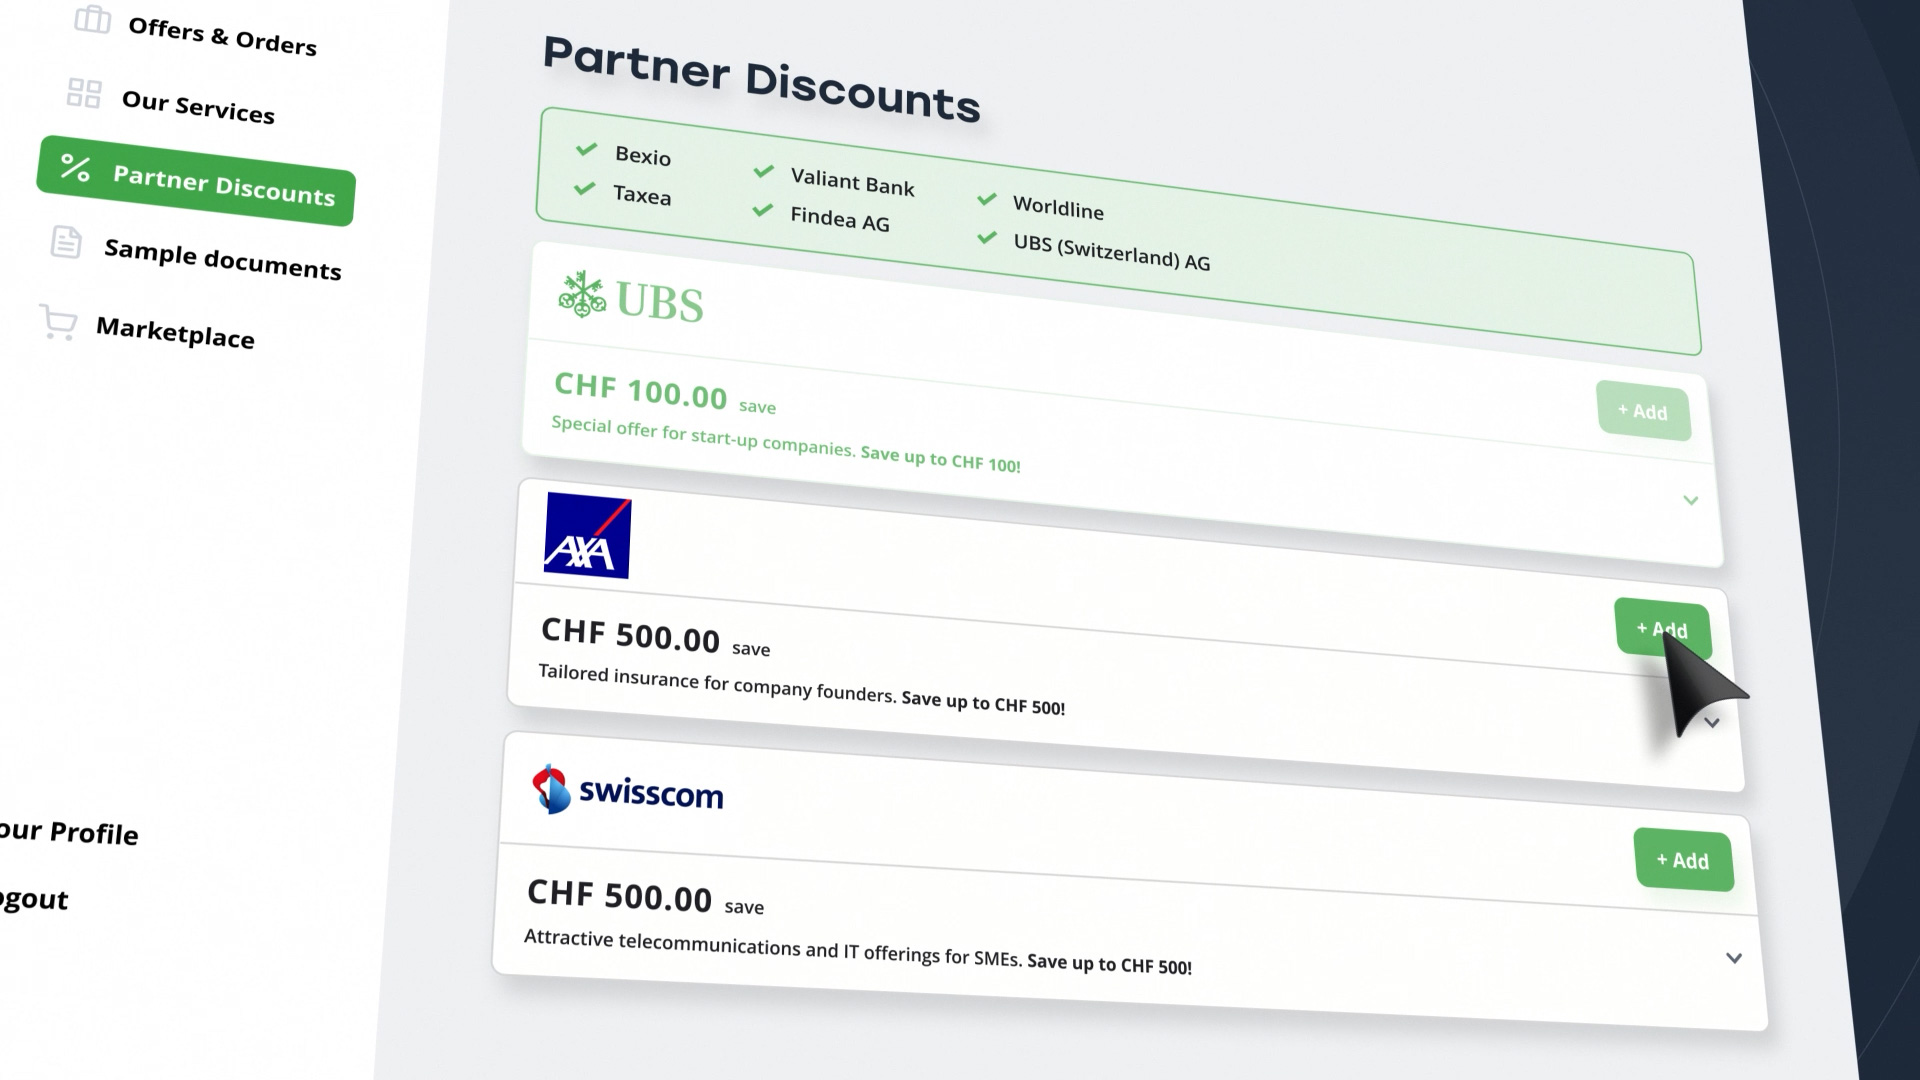Add the Swisscom partner discount
The height and width of the screenshot is (1080, 1920).
[1683, 860]
